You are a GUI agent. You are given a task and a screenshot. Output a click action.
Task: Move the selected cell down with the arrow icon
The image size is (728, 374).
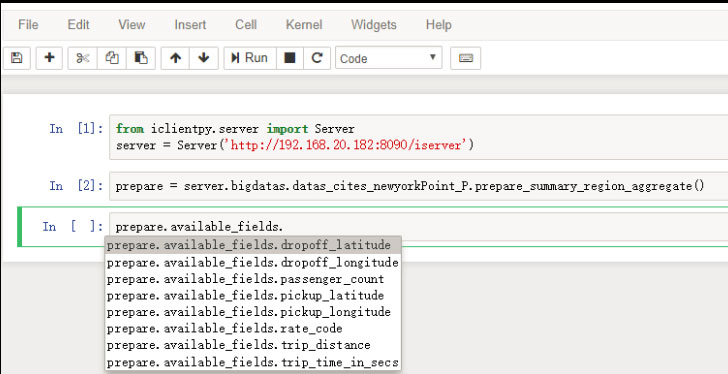(x=204, y=58)
